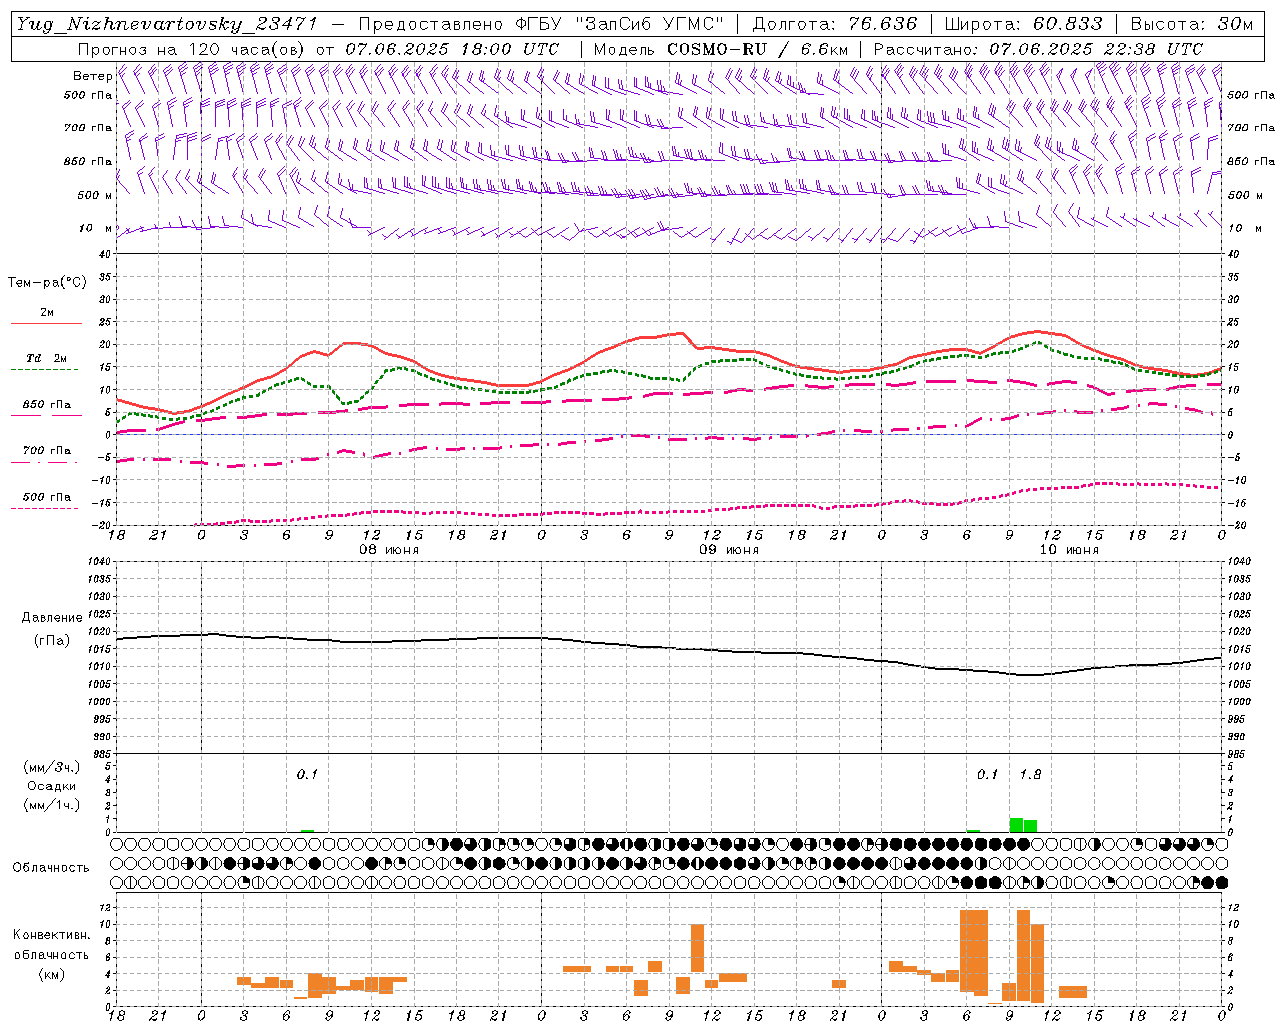1280x1024 pixels.
Task: Click the 'Давление' pressure panel label
Action: click(x=52, y=618)
